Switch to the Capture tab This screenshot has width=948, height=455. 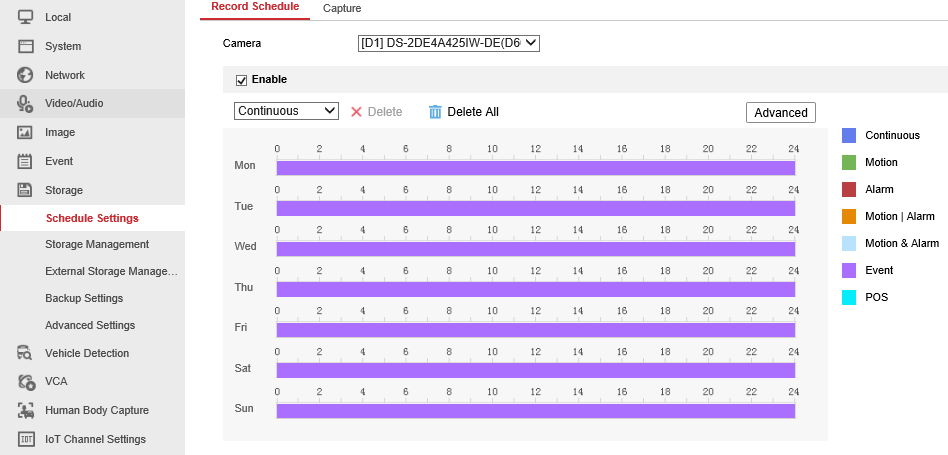tap(342, 8)
